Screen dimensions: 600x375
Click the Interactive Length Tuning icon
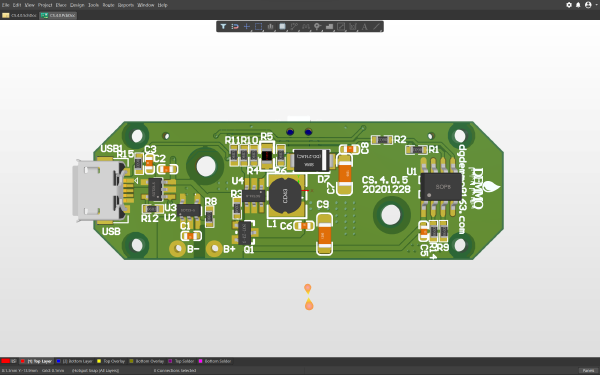[306, 26]
